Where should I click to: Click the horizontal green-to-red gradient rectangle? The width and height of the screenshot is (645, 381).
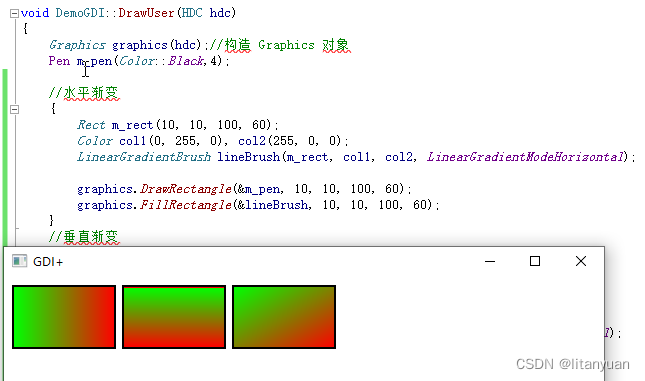[64, 317]
